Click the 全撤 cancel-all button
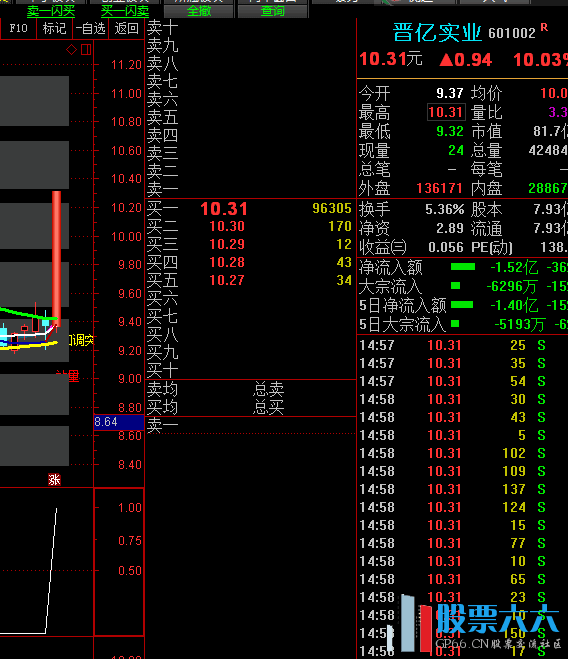This screenshot has height=659, width=568. coord(198,11)
